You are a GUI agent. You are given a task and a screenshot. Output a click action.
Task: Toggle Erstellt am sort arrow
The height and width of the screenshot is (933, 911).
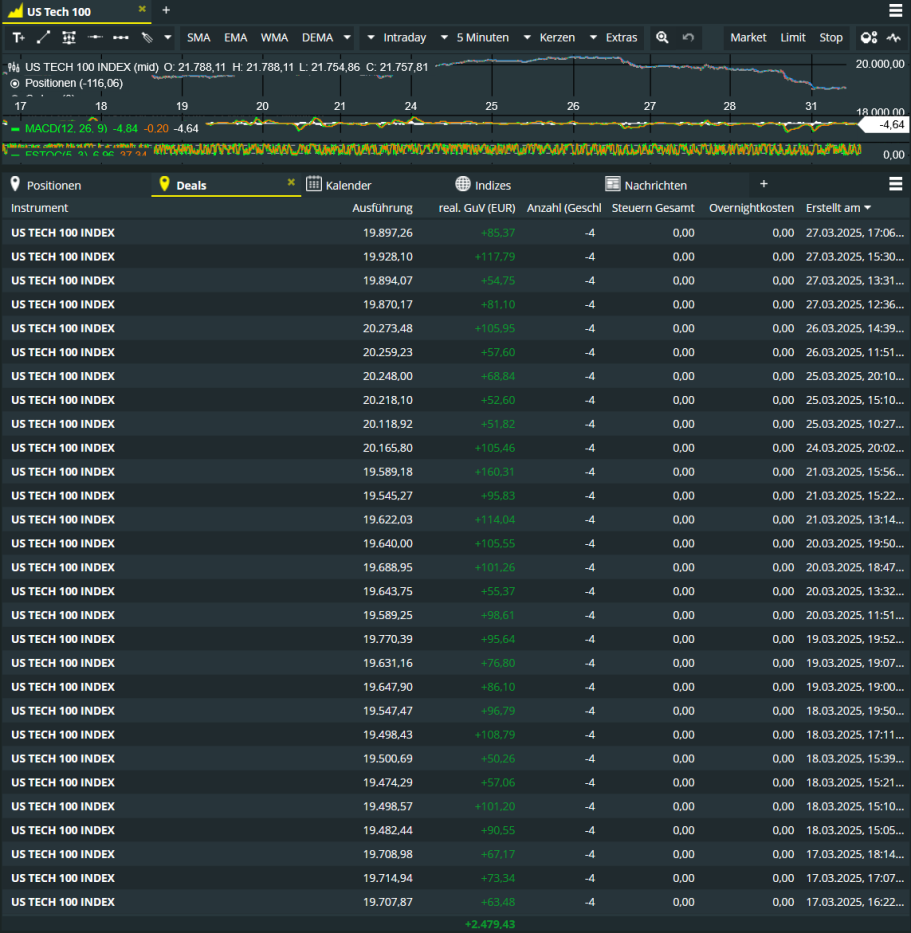tap(868, 208)
